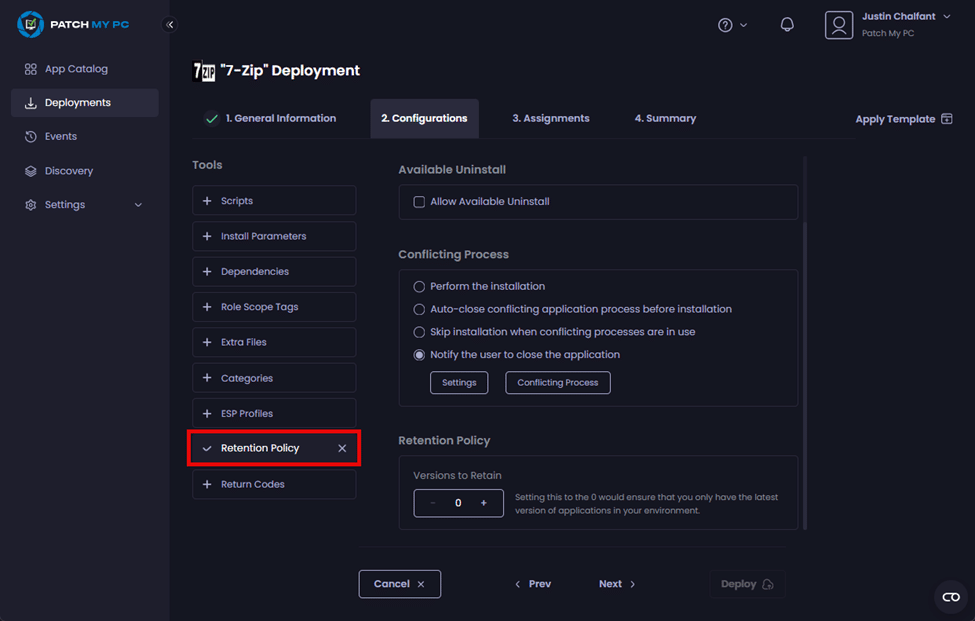
Task: Open the help question mark menu
Action: pyautogui.click(x=726, y=25)
